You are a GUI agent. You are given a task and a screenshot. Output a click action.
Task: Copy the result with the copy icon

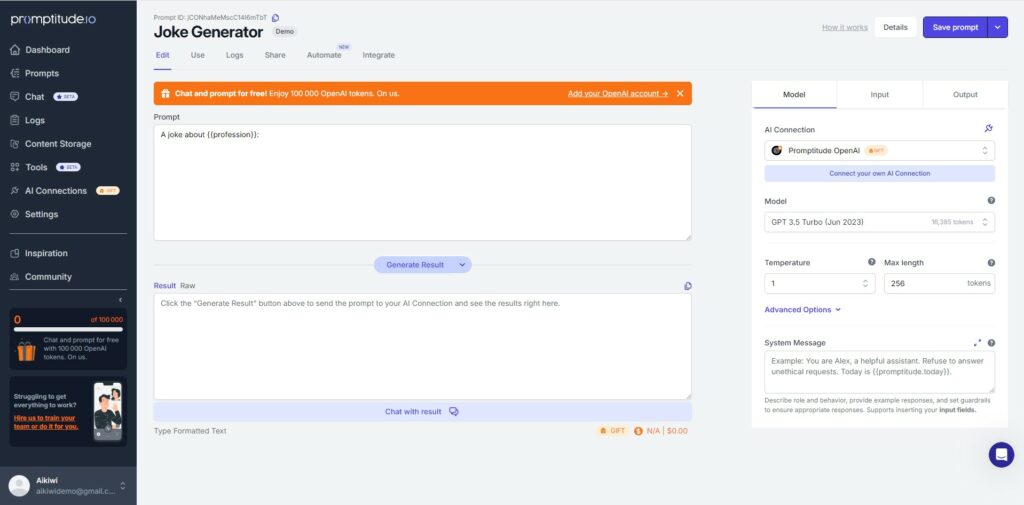pyautogui.click(x=688, y=286)
